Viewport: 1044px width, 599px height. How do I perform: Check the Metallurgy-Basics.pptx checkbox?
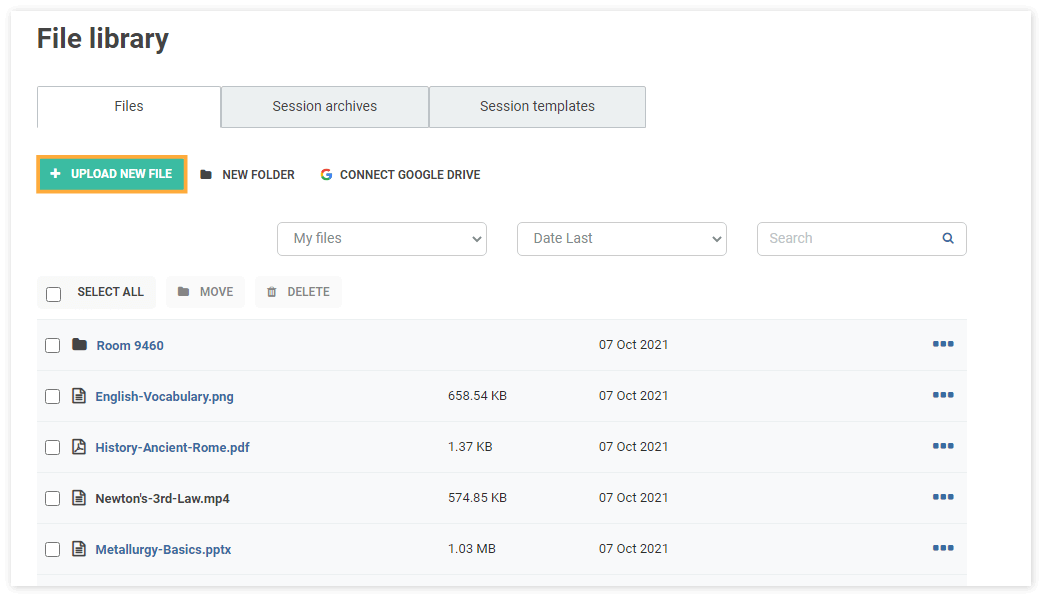click(x=53, y=550)
